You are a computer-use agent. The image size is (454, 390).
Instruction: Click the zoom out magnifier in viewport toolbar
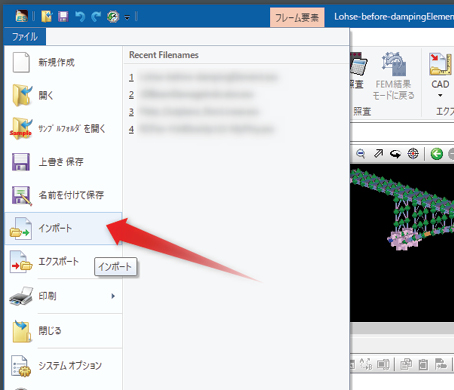(360, 154)
